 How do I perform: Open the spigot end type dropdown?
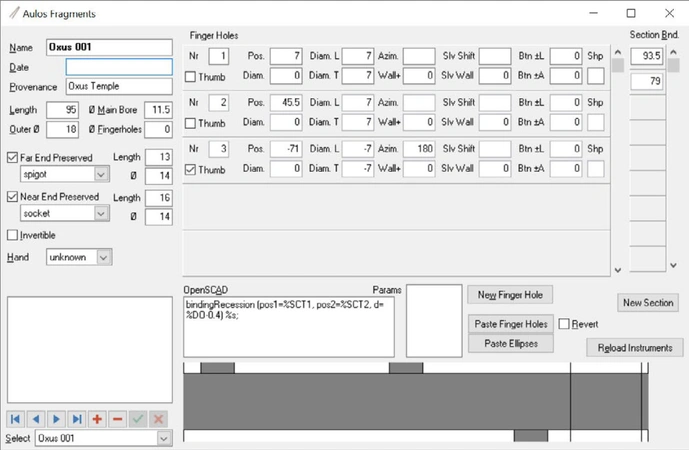tap(100, 173)
